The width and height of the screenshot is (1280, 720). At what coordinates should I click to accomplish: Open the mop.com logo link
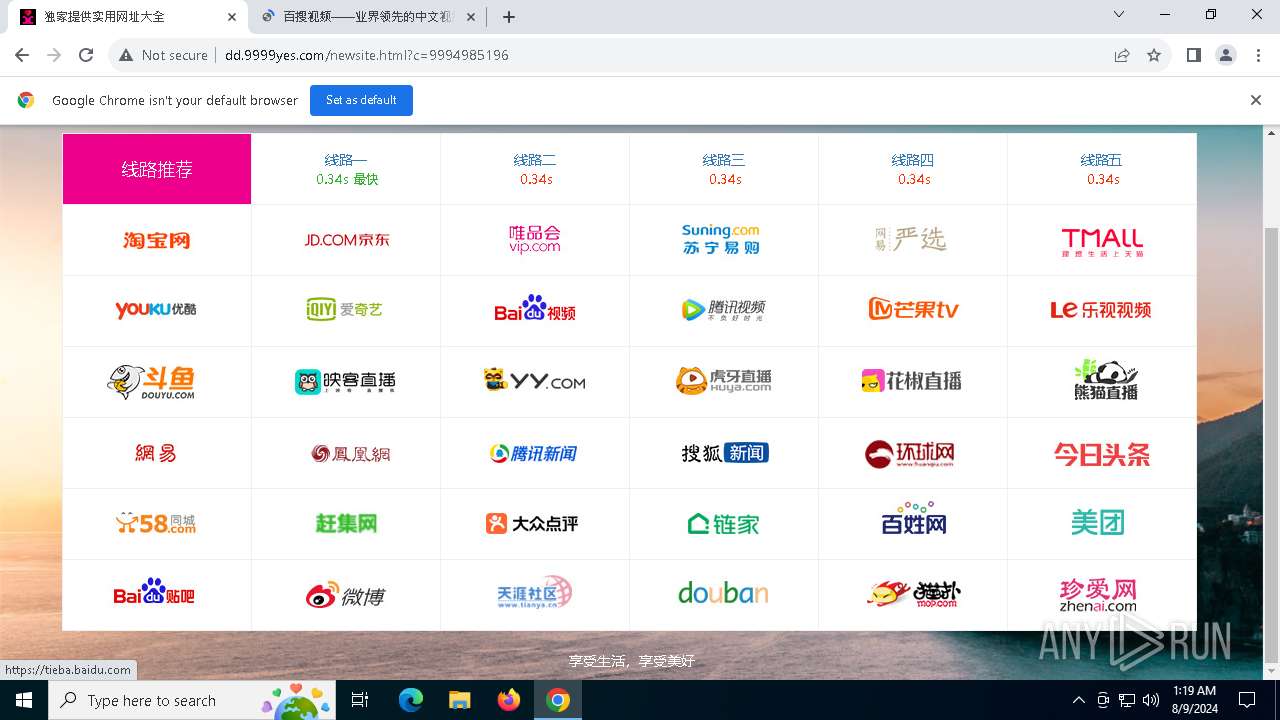pyautogui.click(x=913, y=594)
